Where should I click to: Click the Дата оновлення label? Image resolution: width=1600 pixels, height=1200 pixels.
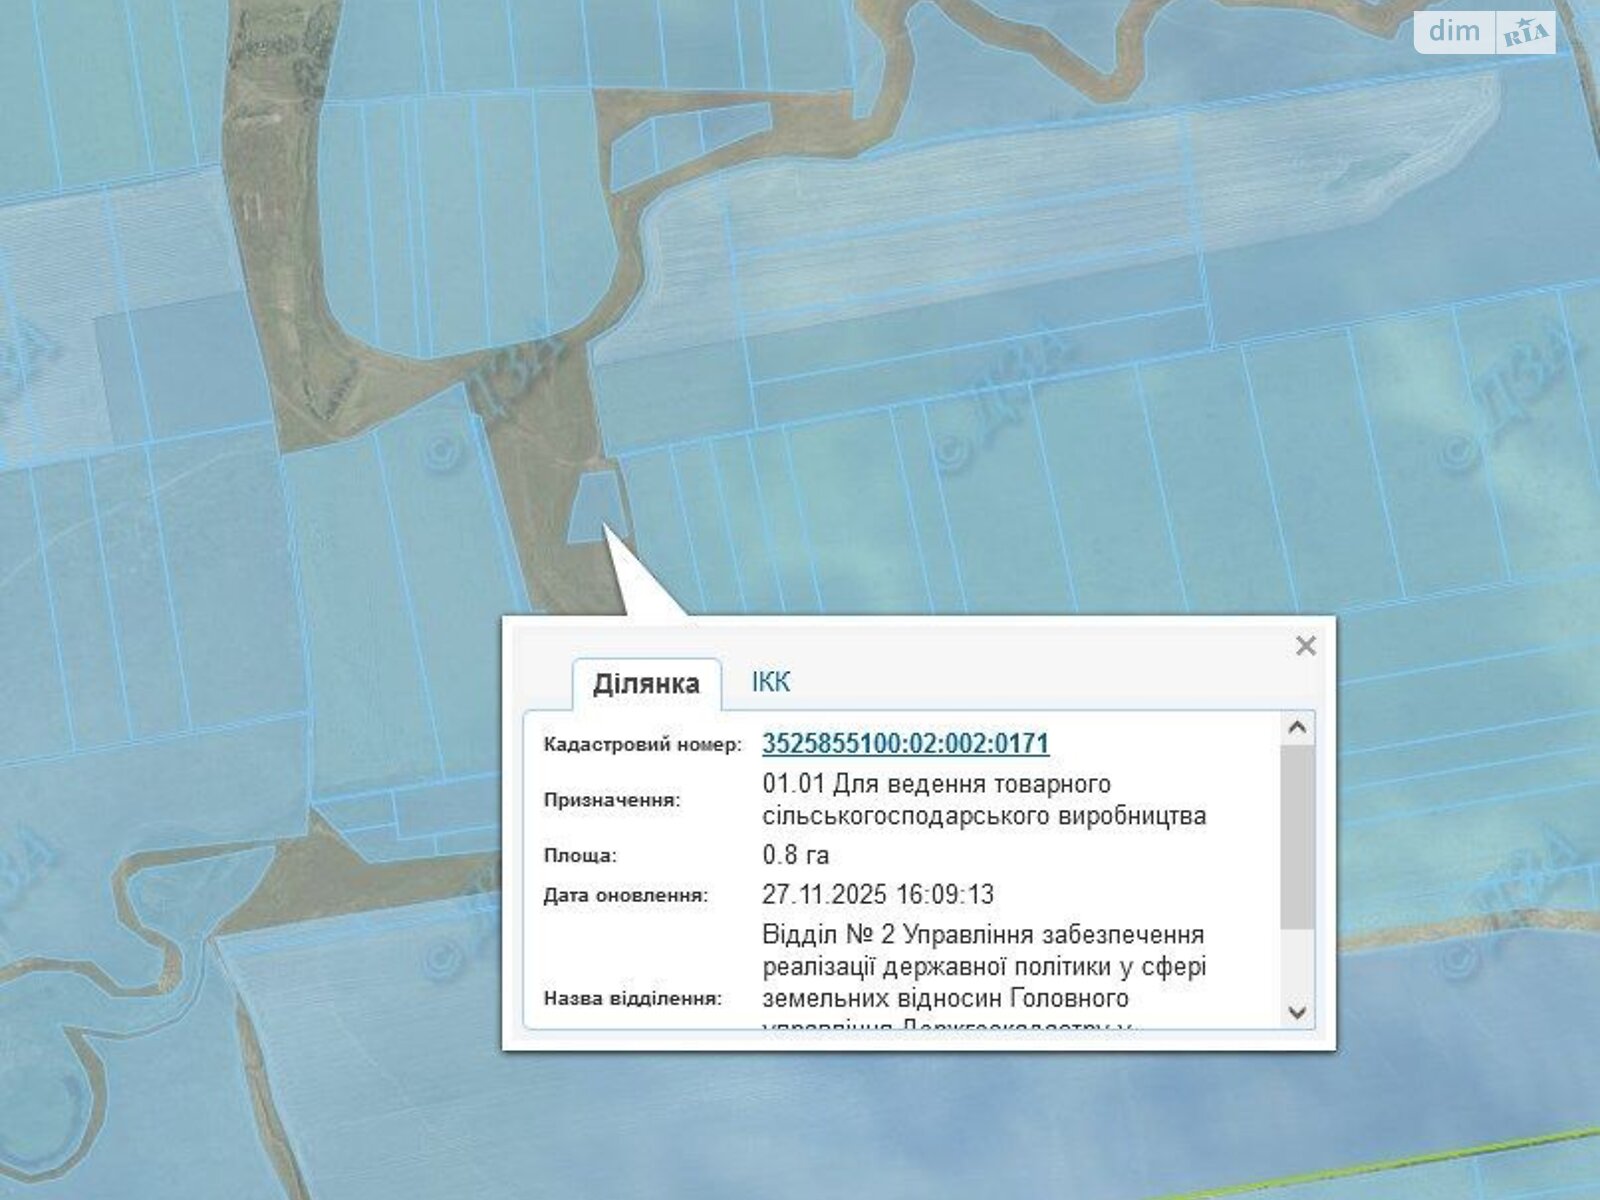[625, 896]
